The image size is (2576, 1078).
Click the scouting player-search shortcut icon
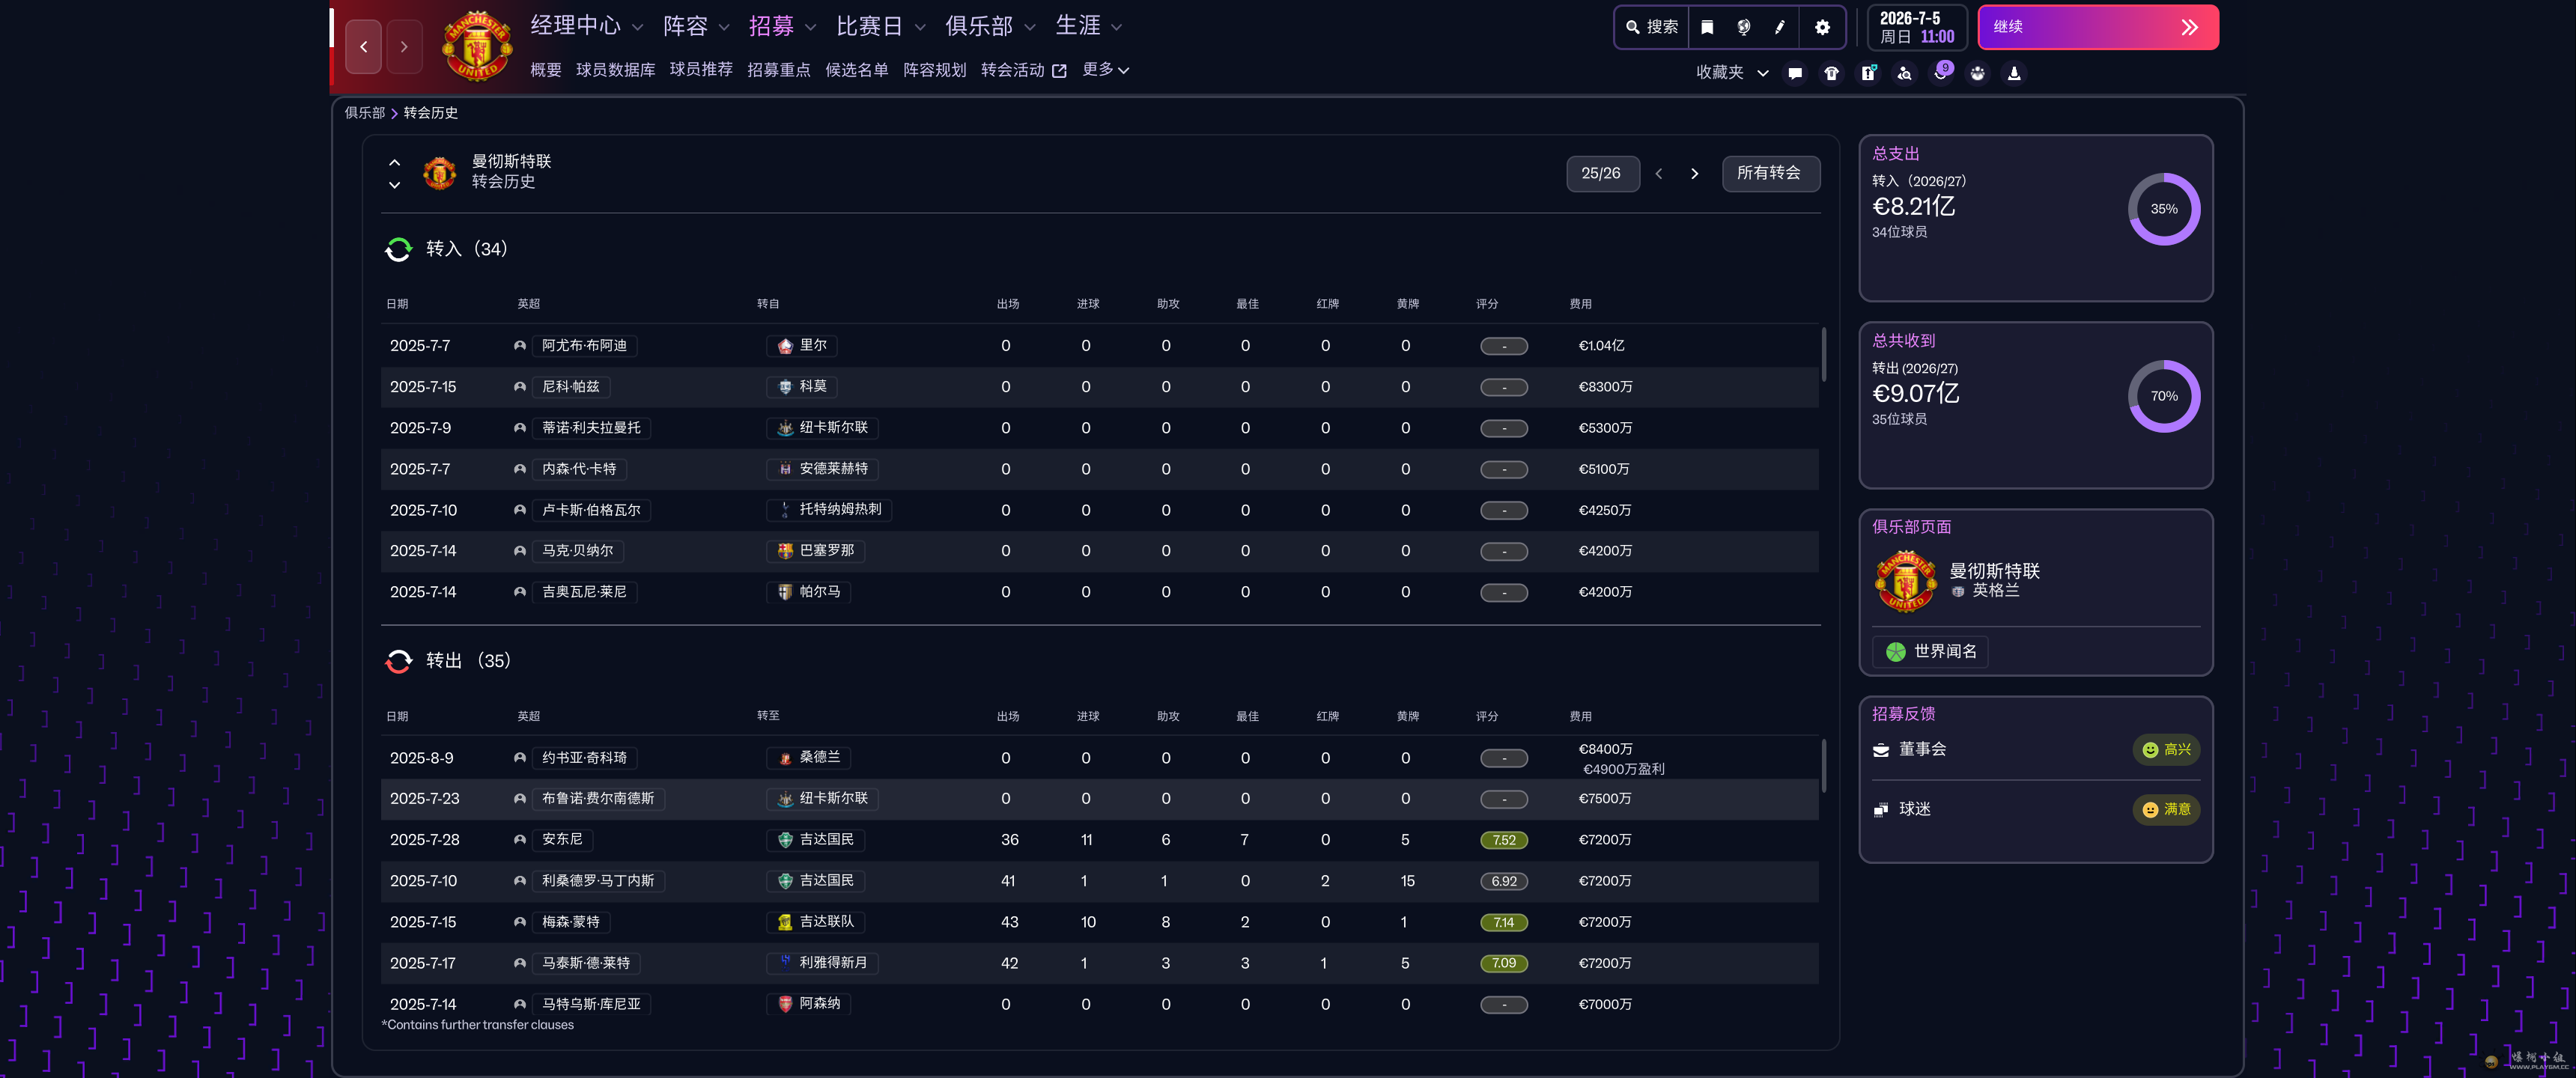(x=1904, y=73)
